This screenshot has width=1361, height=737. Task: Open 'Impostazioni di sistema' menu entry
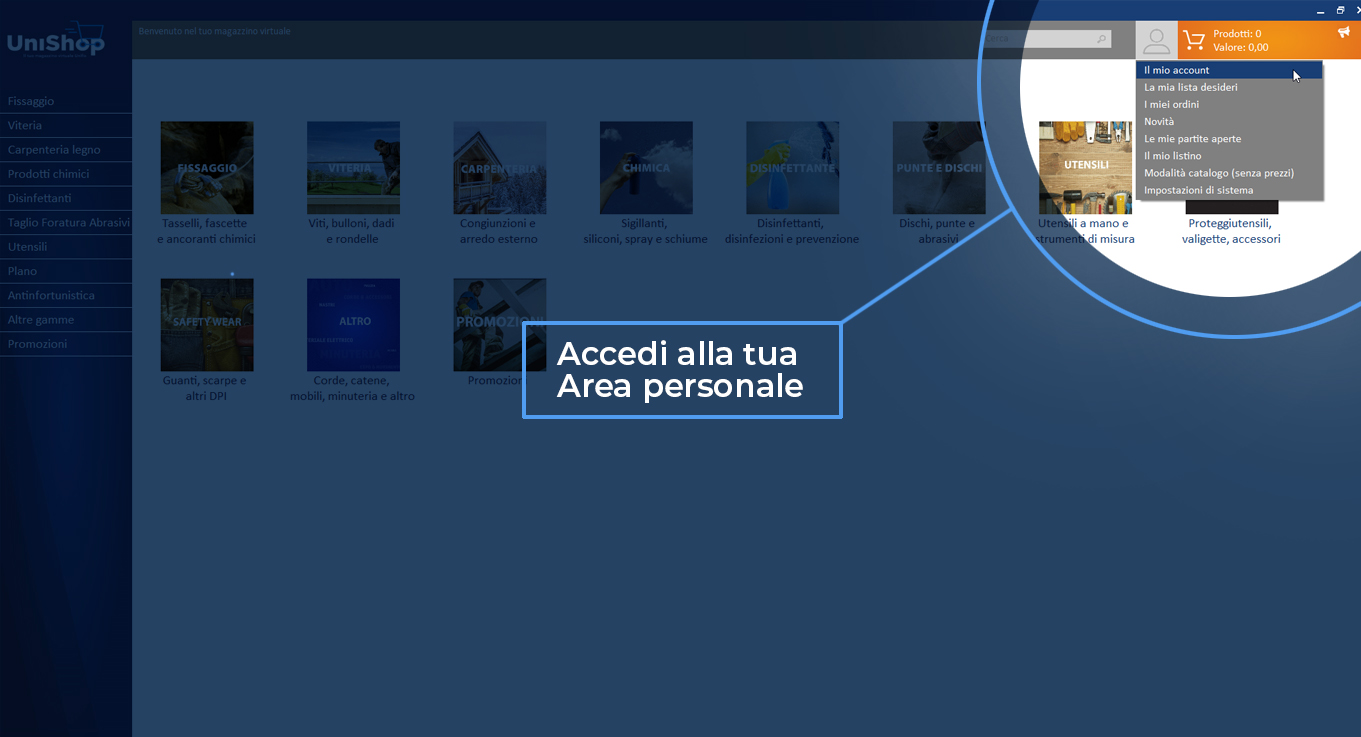(x=1229, y=190)
